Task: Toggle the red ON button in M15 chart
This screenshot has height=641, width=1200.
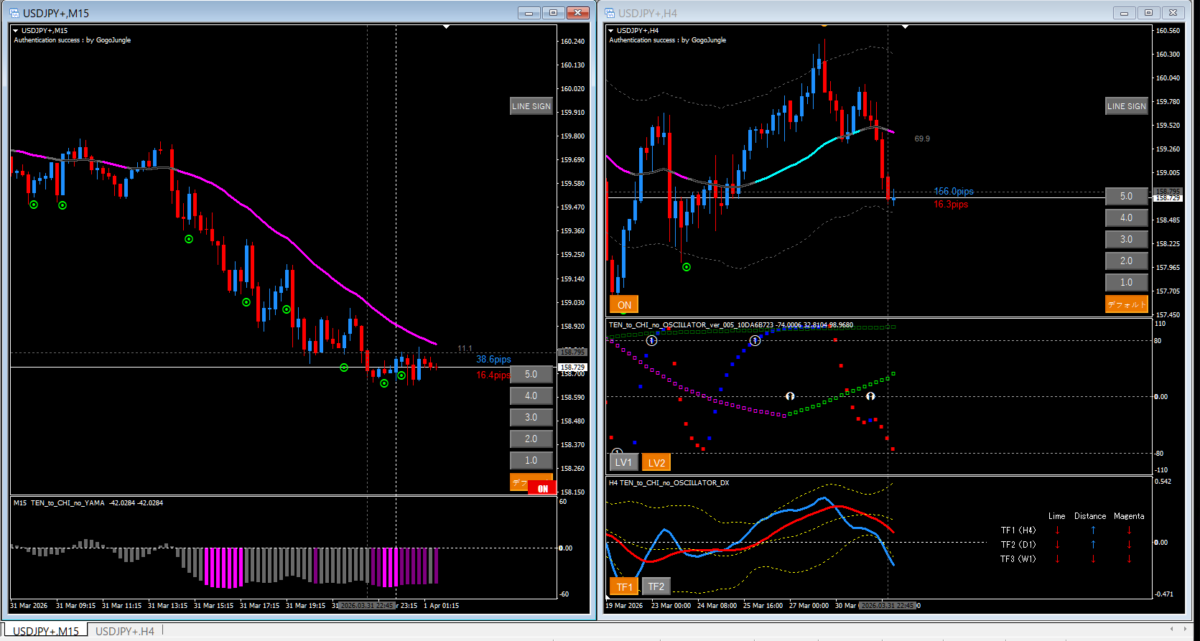Action: (542, 489)
